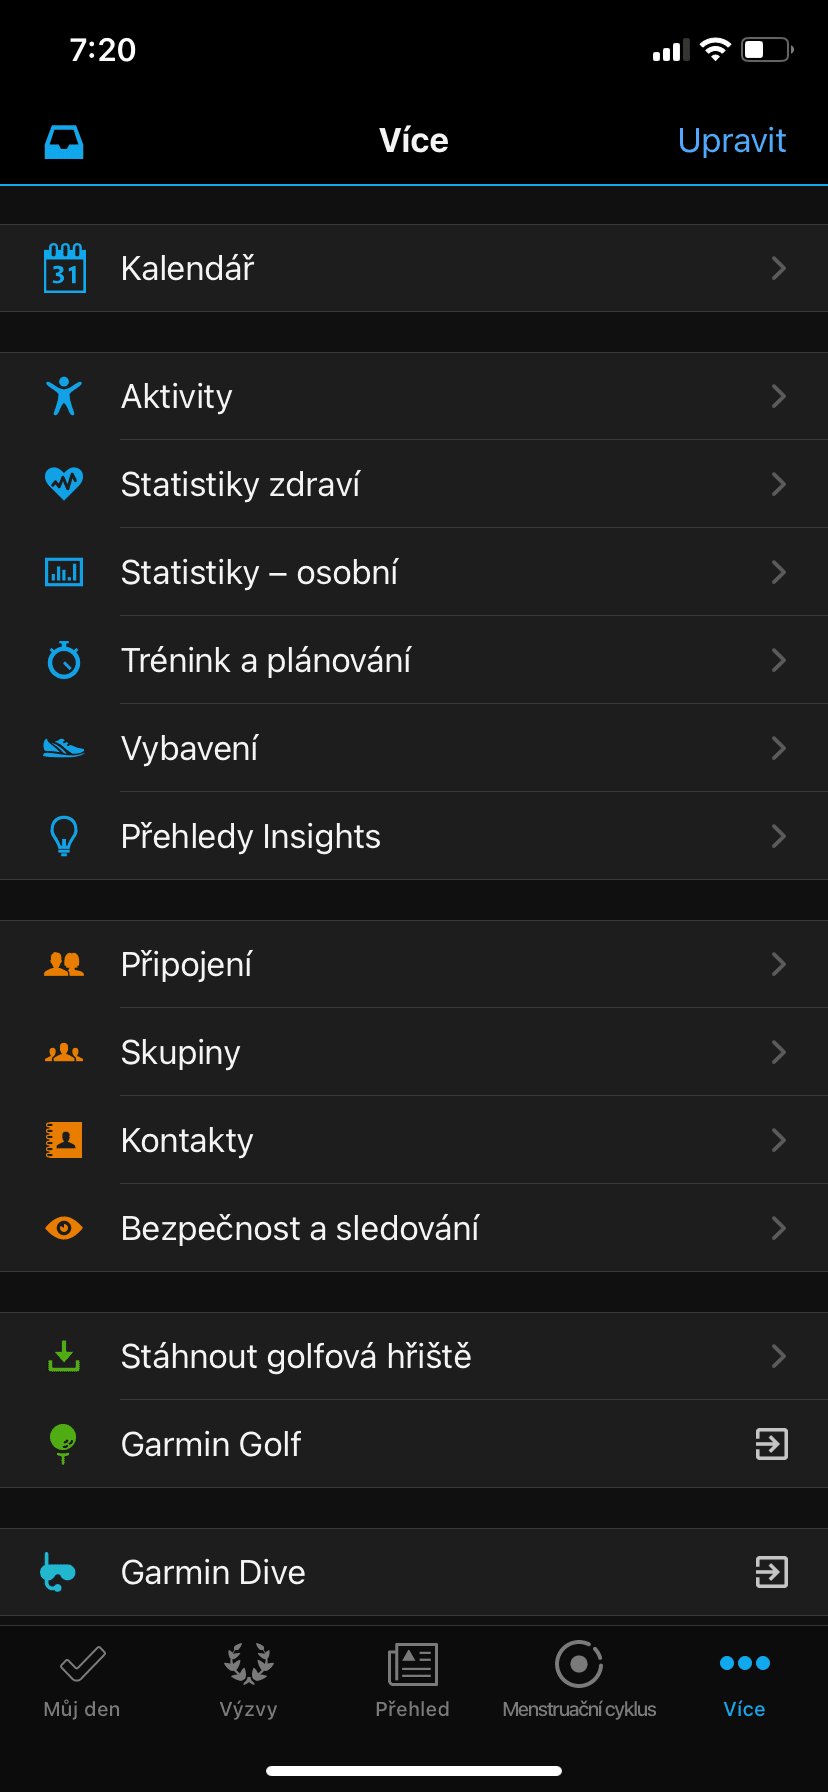Tap the Vybavení running shoe icon

click(64, 748)
